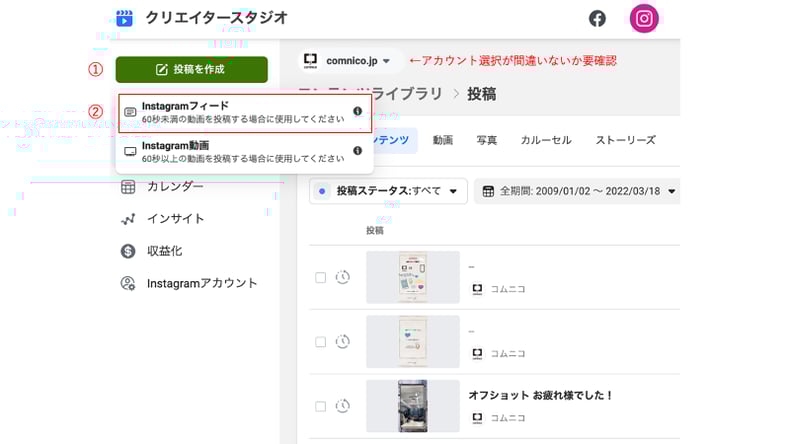Open the 全期間 date range dropdown
The image size is (790, 444).
(x=577, y=191)
